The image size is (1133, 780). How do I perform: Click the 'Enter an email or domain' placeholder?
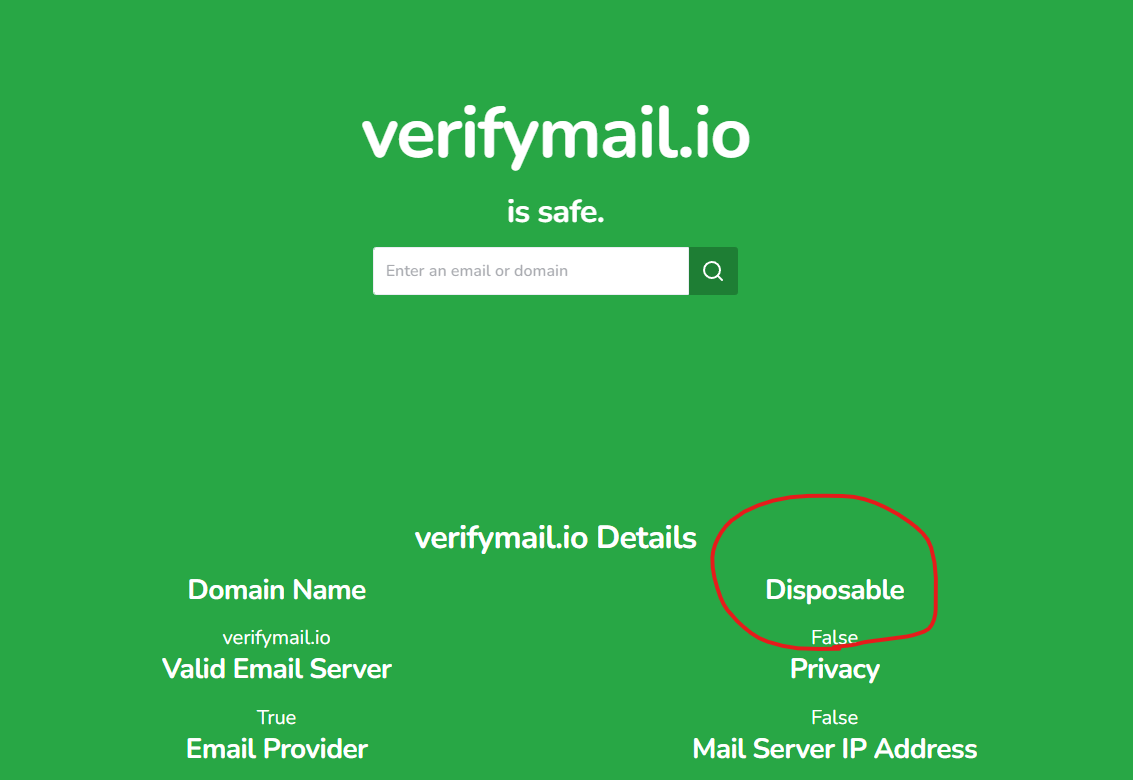477,271
